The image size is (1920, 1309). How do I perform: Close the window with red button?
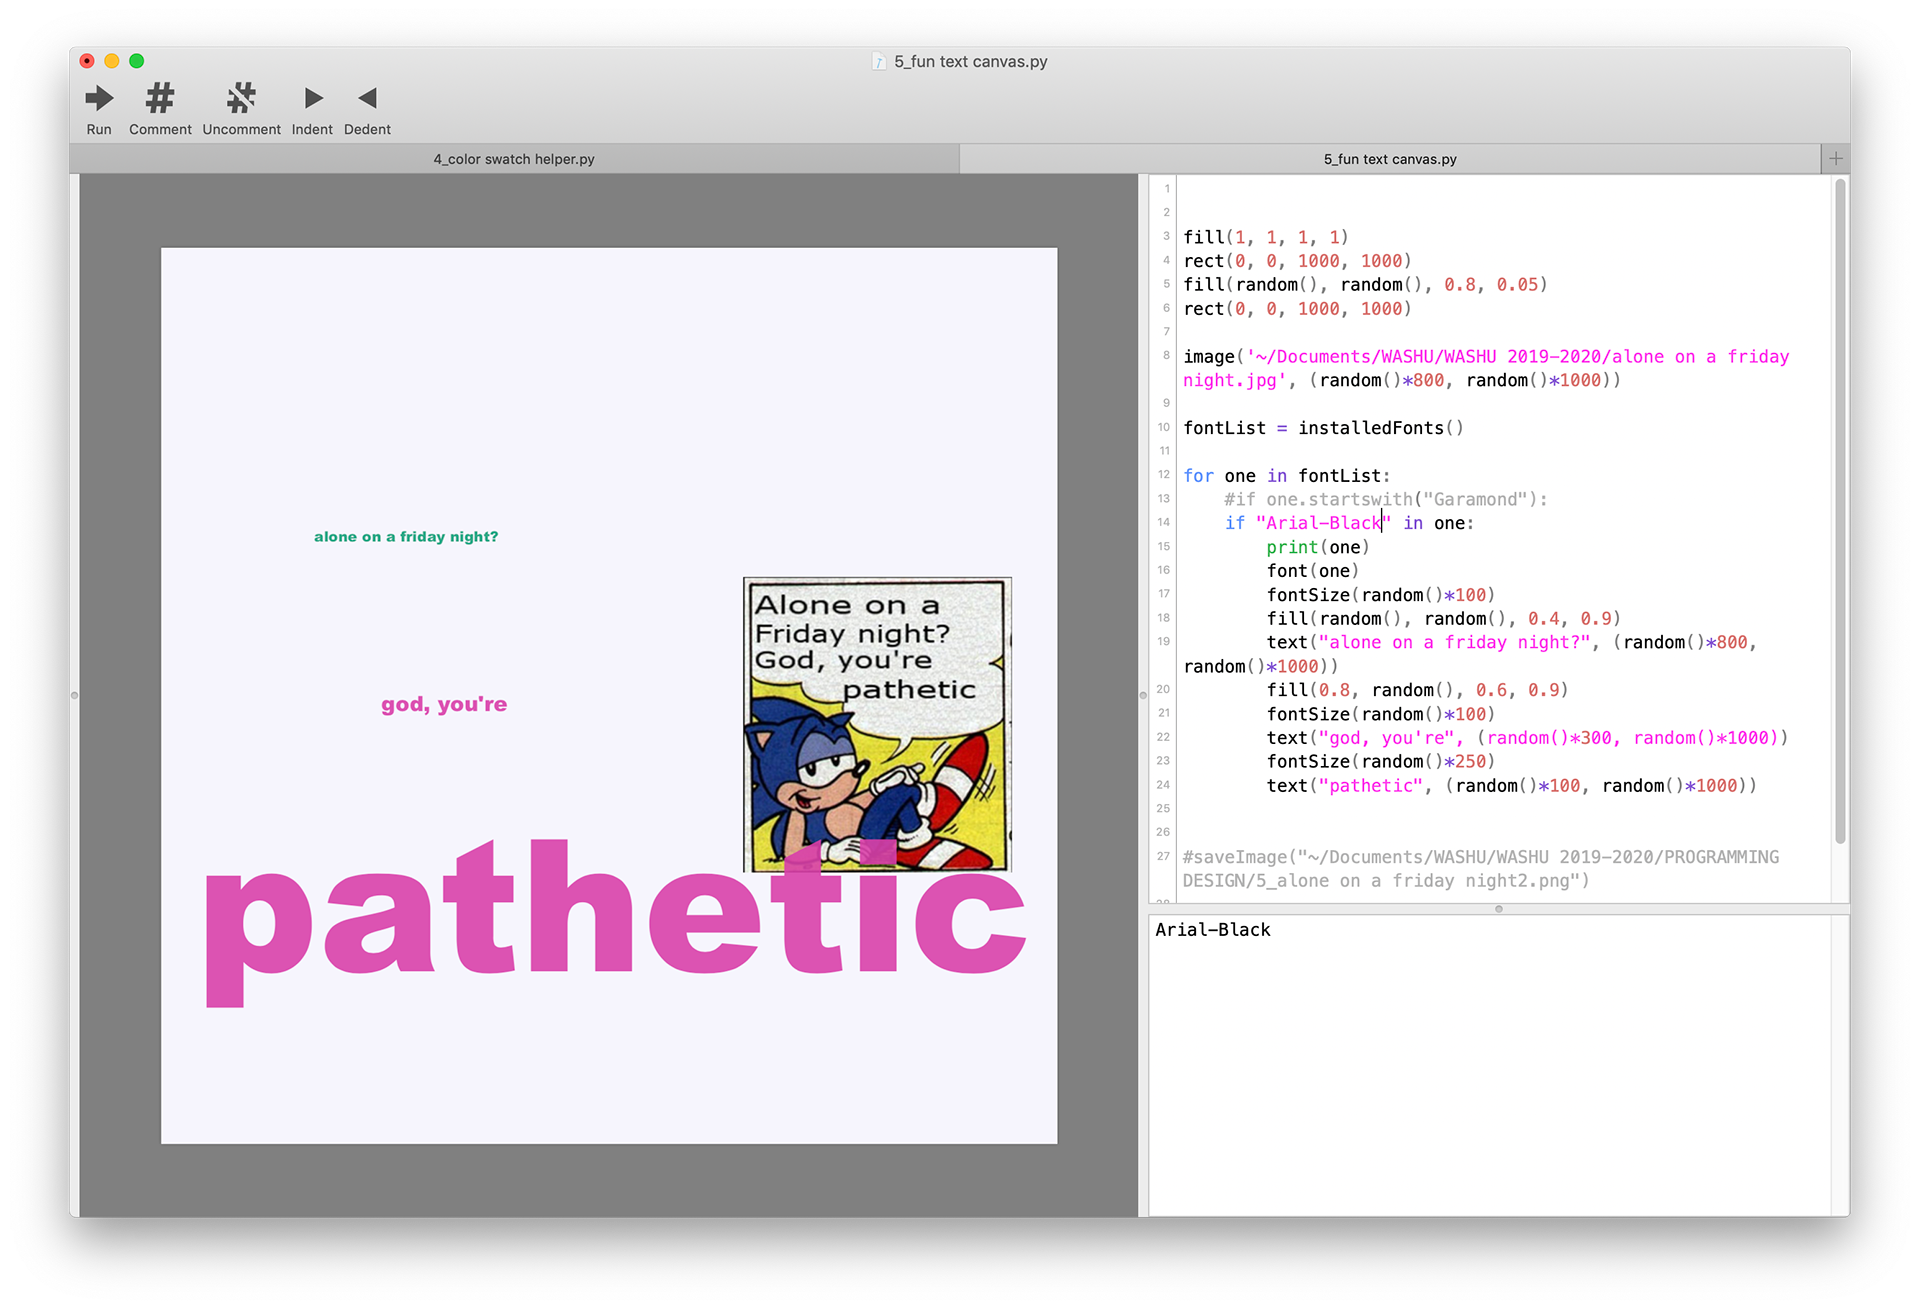(88, 61)
